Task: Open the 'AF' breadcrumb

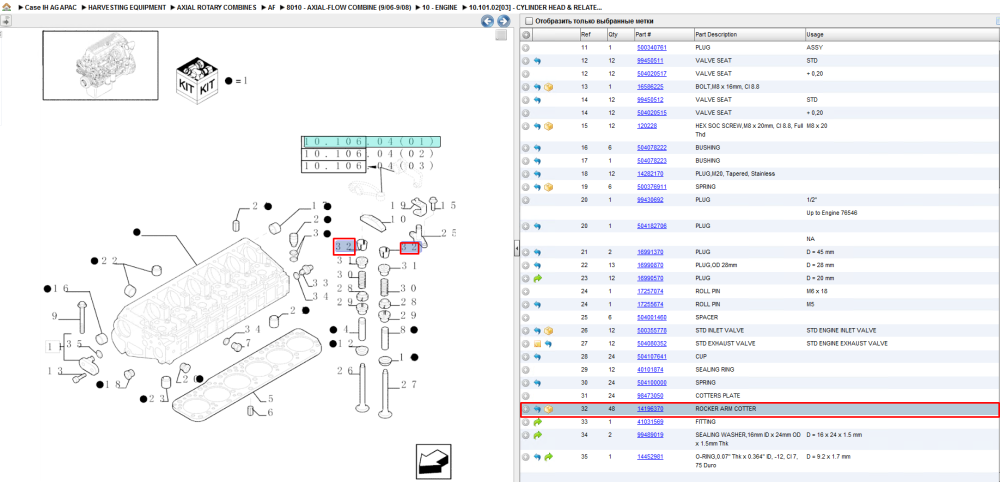Action: [x=272, y=7]
